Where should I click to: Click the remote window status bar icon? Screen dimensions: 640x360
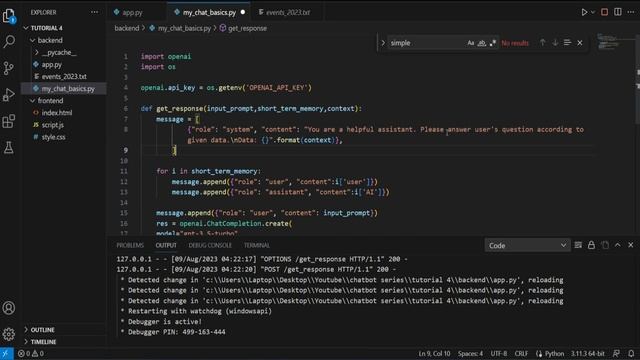(7, 353)
